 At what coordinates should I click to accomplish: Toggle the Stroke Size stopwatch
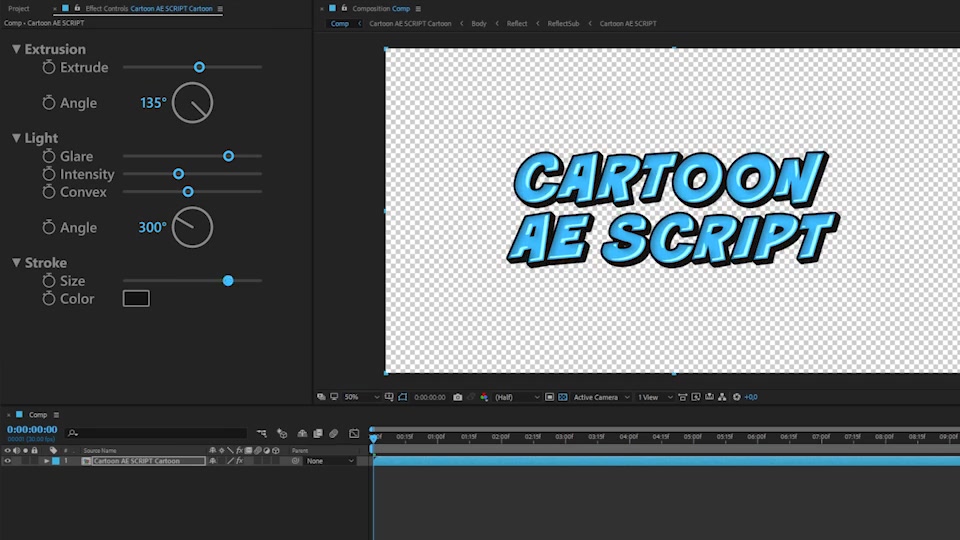pos(49,280)
